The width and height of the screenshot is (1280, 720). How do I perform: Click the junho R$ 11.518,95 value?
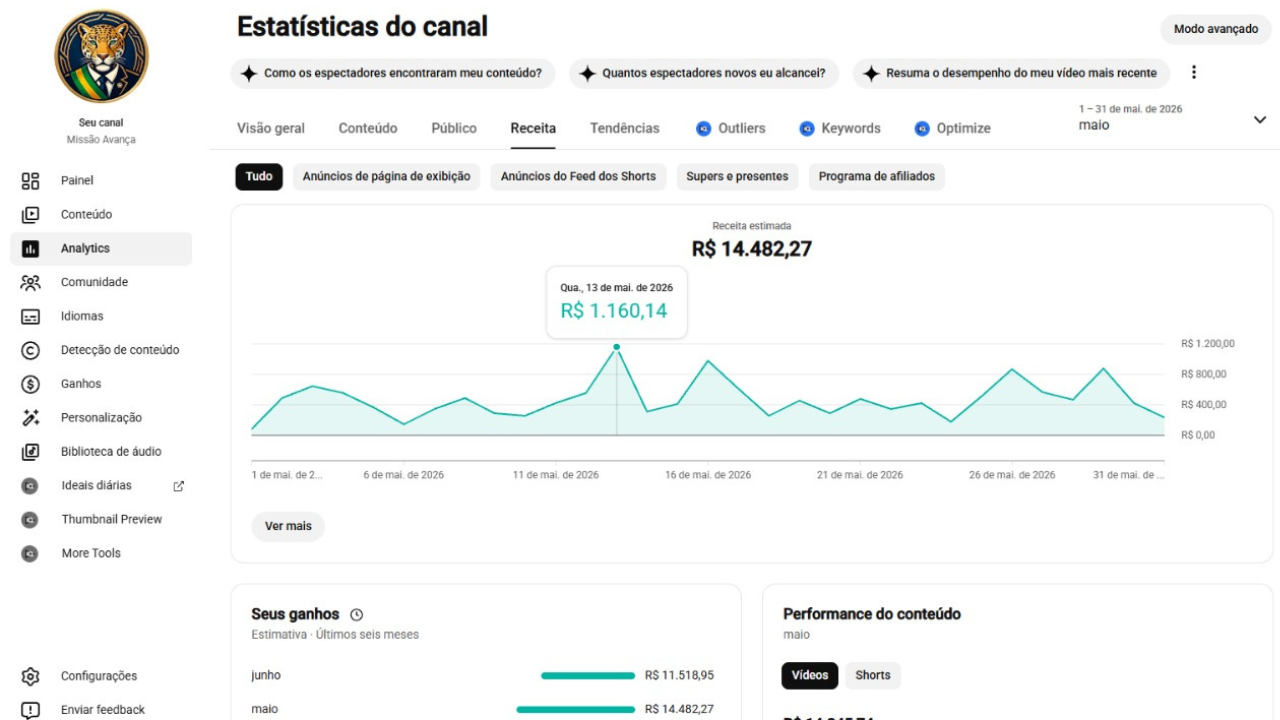tap(679, 676)
